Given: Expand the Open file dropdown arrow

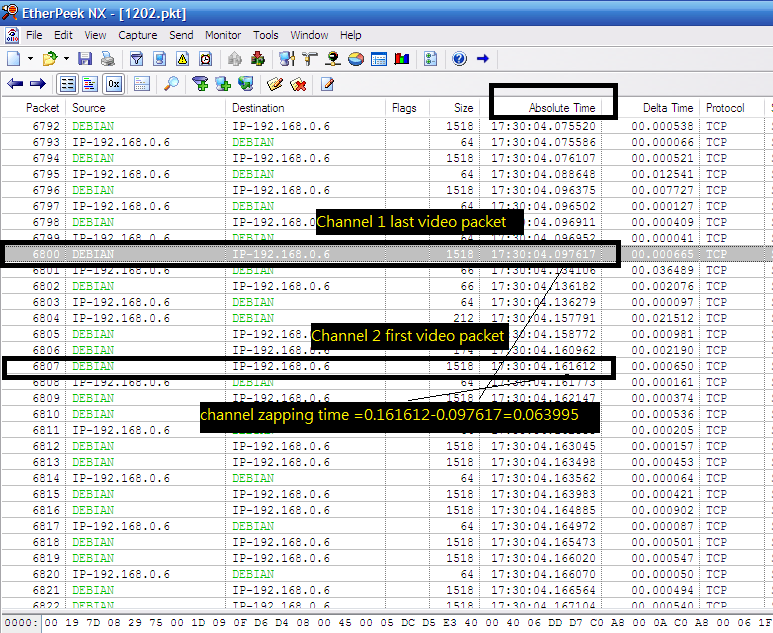Looking at the screenshot, I should 67,59.
